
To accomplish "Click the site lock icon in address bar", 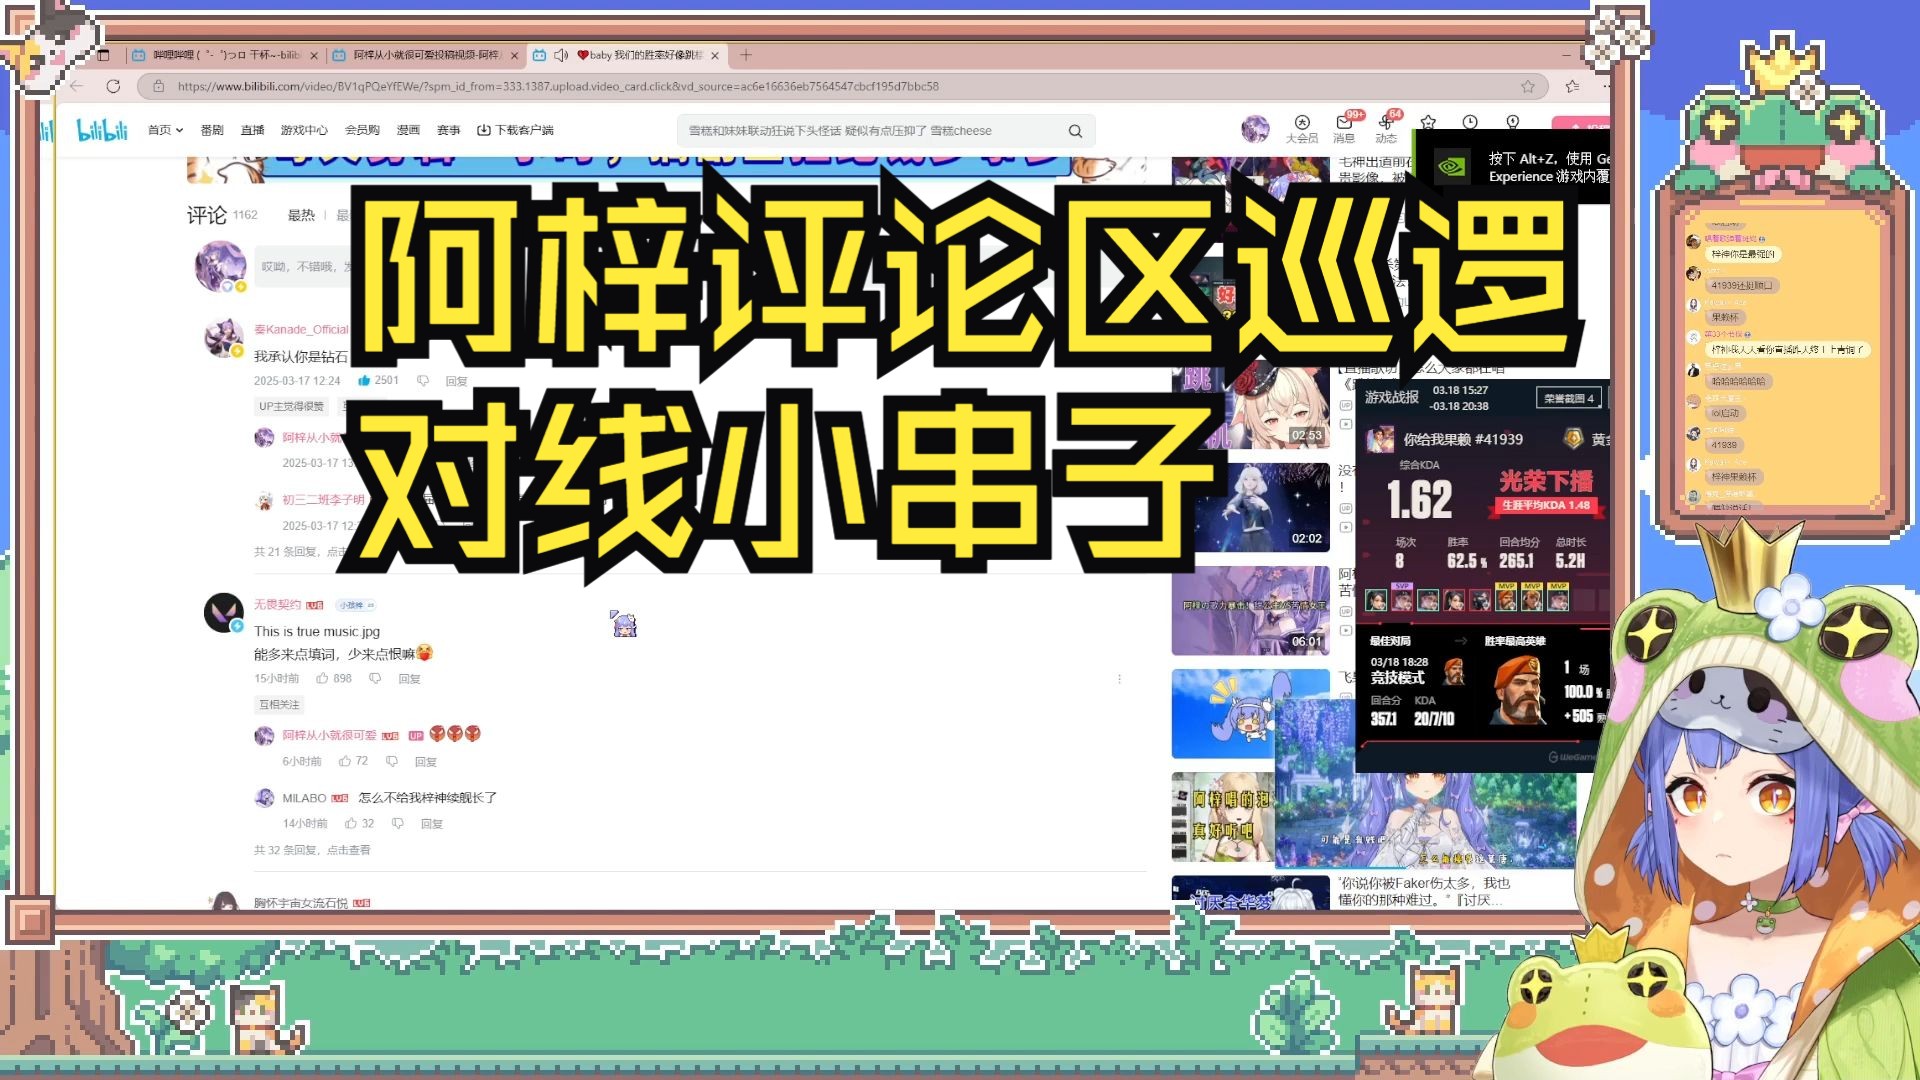I will click(x=158, y=86).
